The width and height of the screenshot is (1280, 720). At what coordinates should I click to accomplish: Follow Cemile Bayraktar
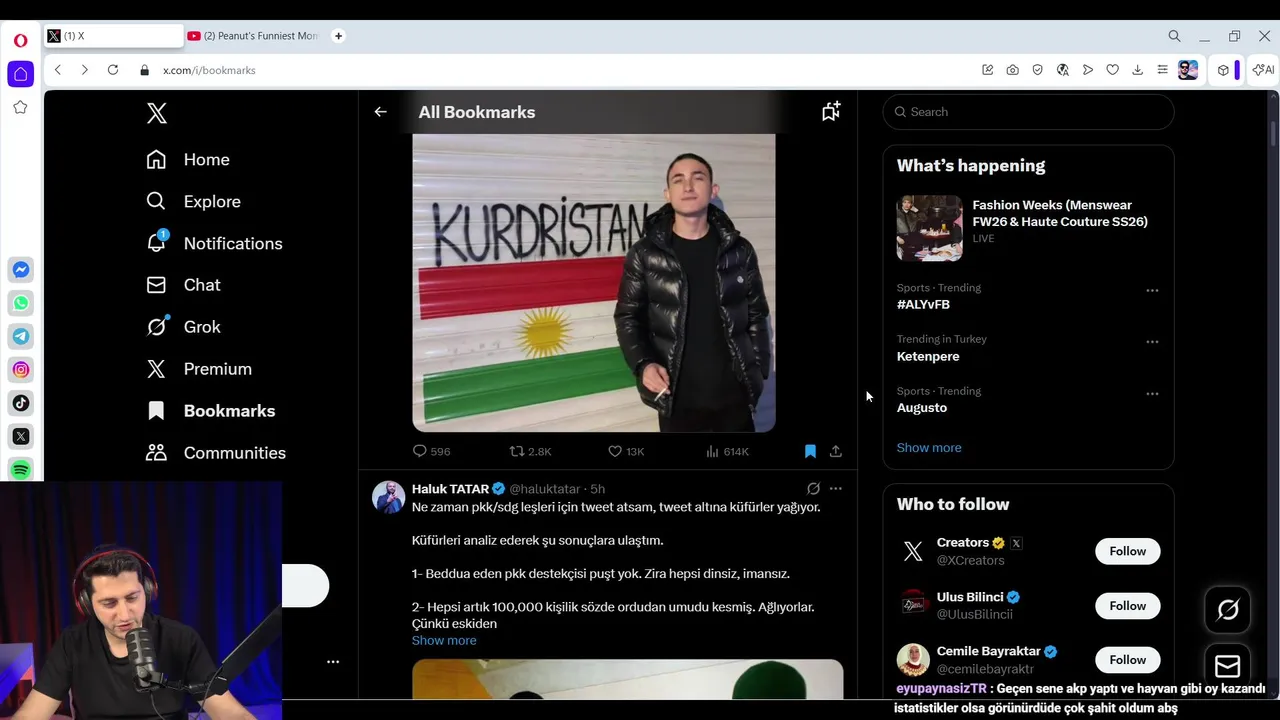coord(1127,660)
